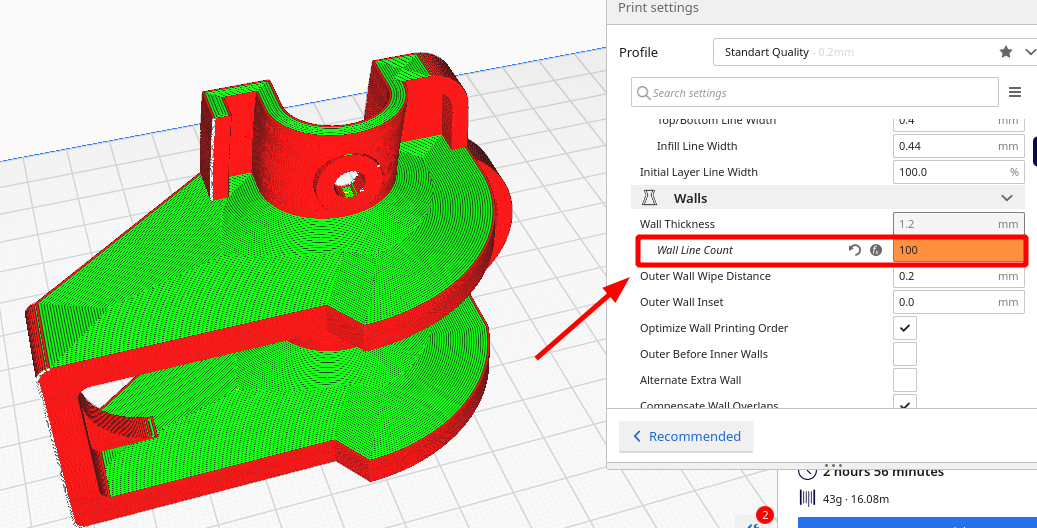The width and height of the screenshot is (1037, 528).
Task: Click the Outer Wall Wipe Distance label
Action: coord(705,276)
